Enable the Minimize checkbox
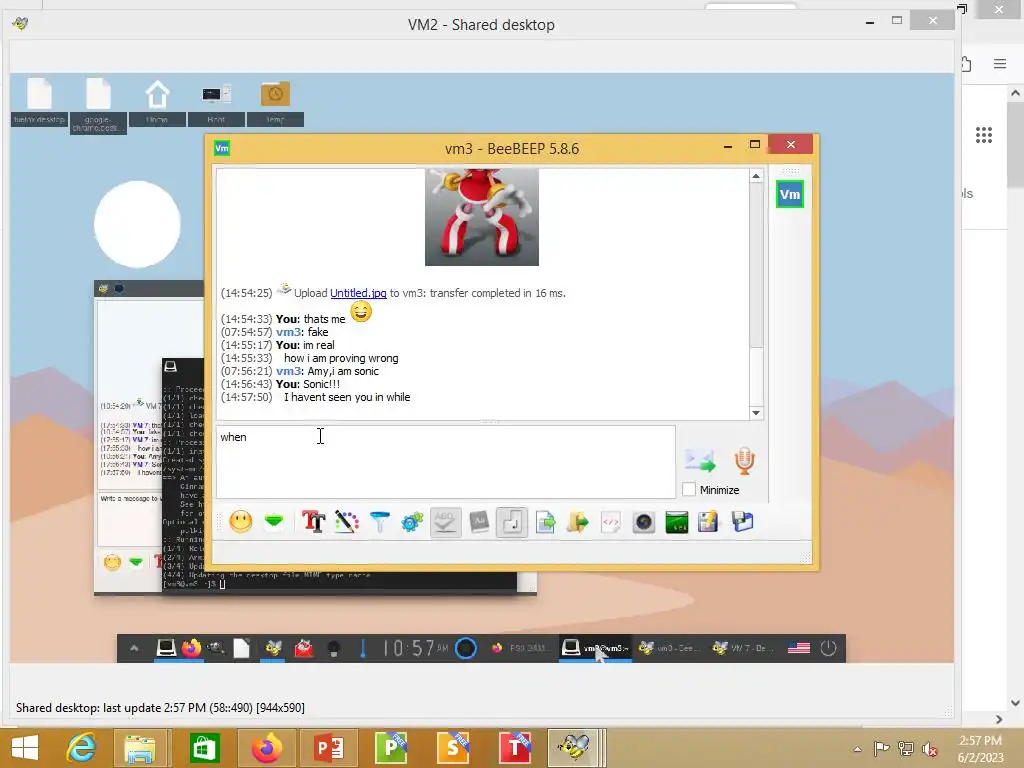 pyautogui.click(x=689, y=490)
